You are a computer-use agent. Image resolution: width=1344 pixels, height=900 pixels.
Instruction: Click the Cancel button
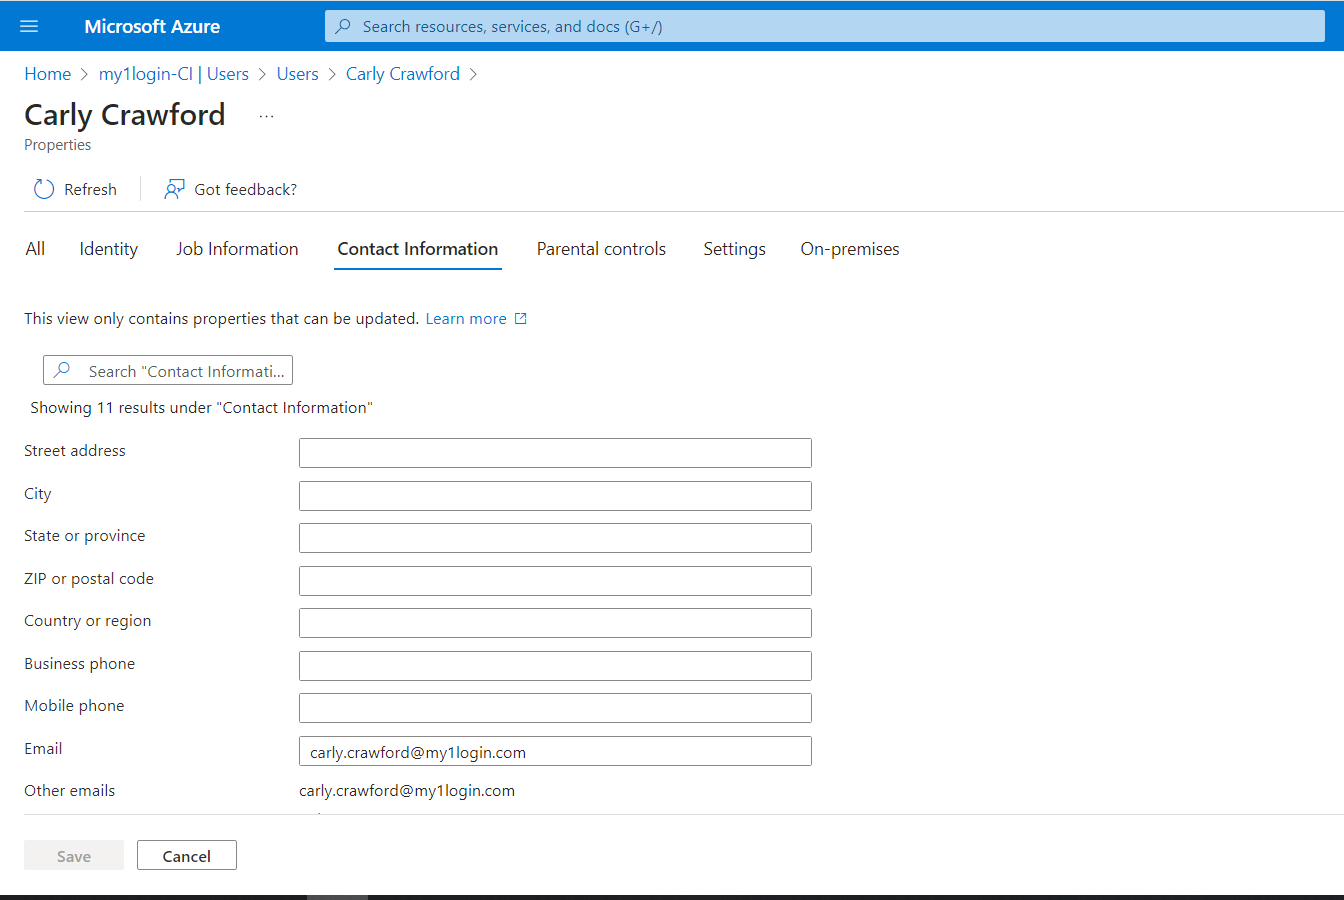[x=187, y=856]
